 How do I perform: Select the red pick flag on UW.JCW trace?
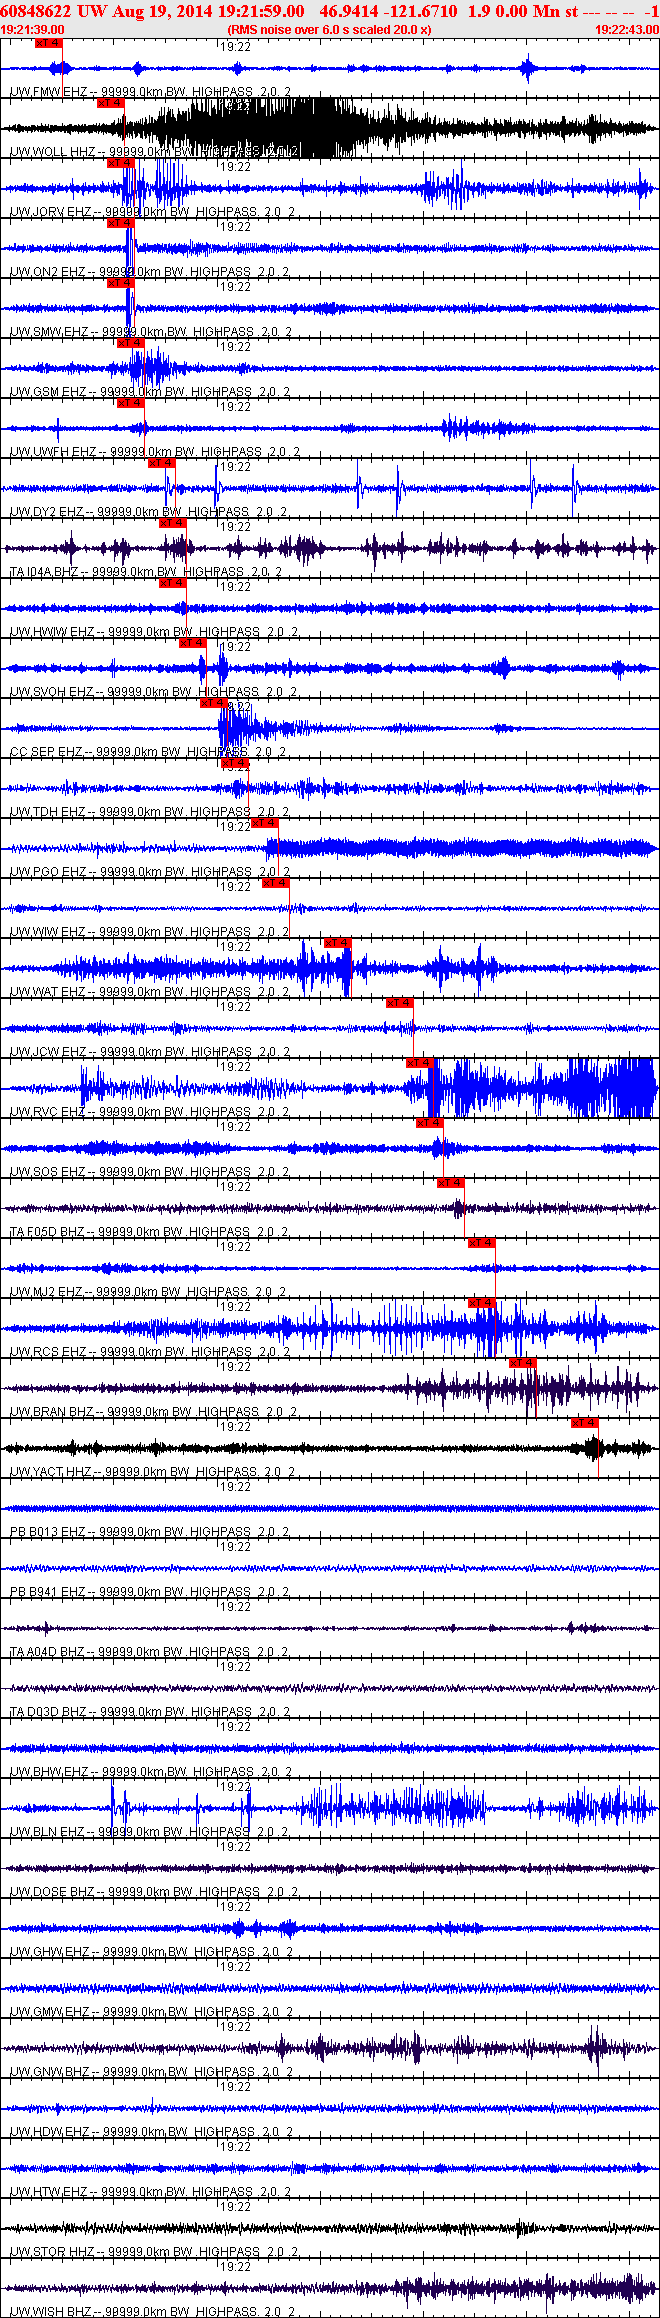coord(400,1003)
